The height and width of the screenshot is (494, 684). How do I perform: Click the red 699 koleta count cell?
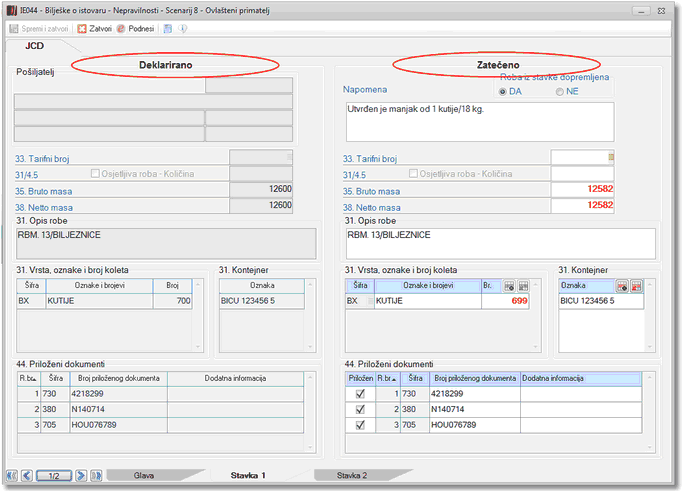505,301
